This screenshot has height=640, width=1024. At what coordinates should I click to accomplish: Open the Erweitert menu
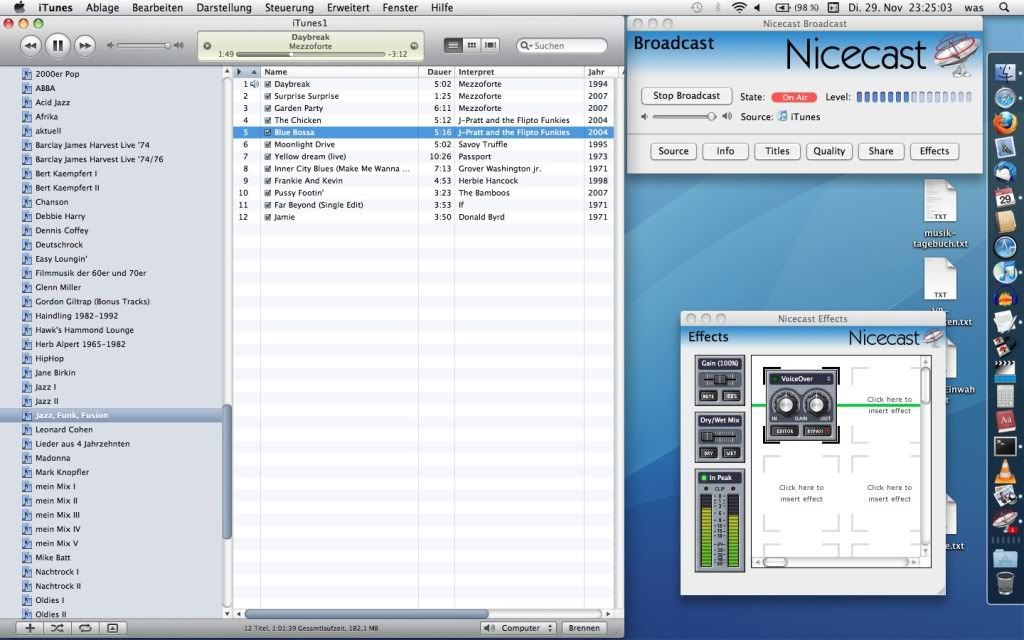pos(348,8)
